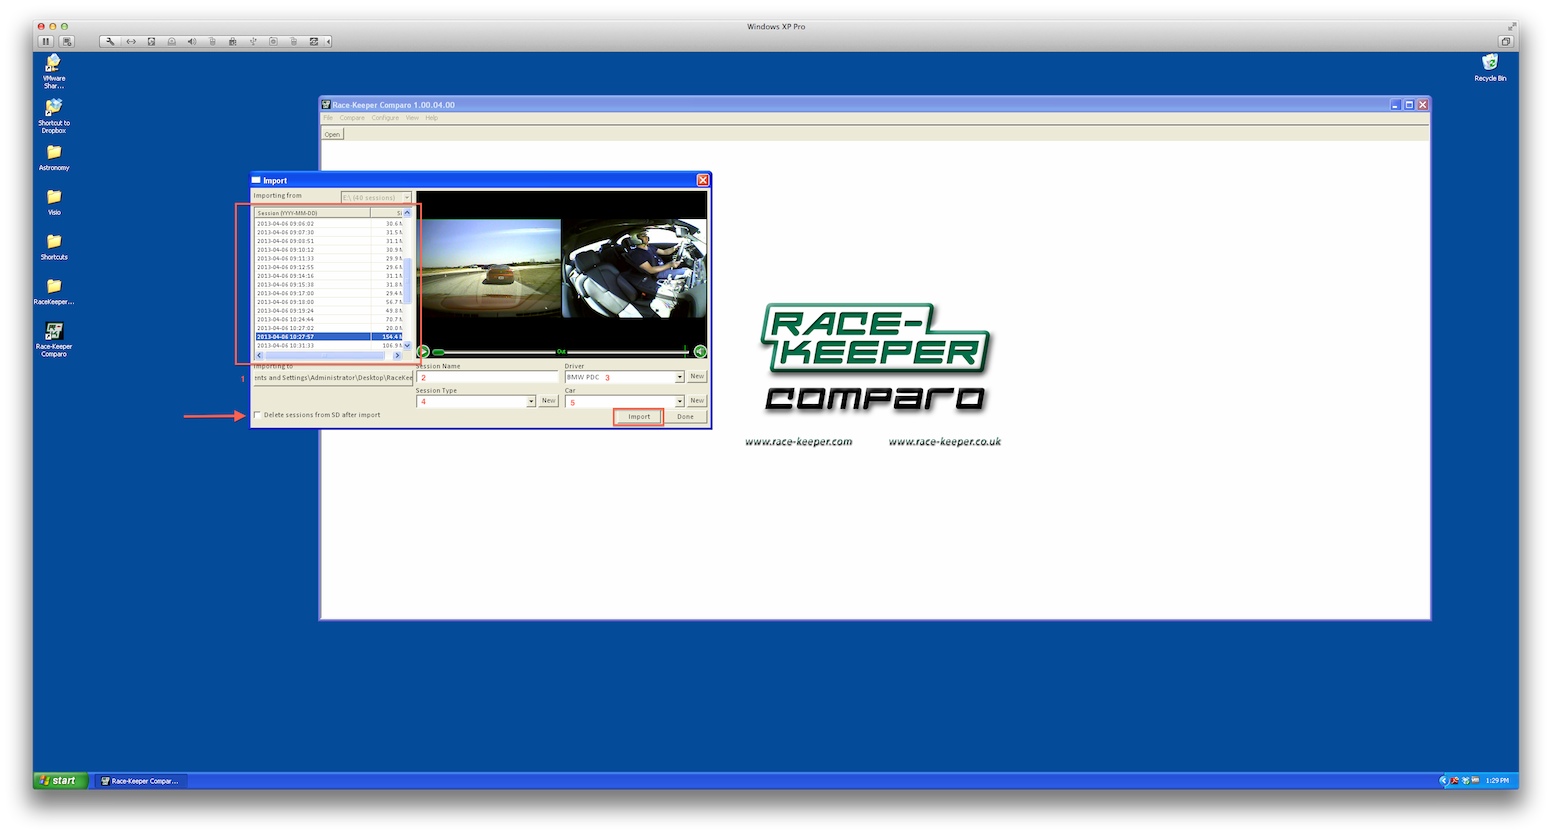Image resolution: width=1551 pixels, height=835 pixels.
Task: Click New button next to Car
Action: click(697, 401)
